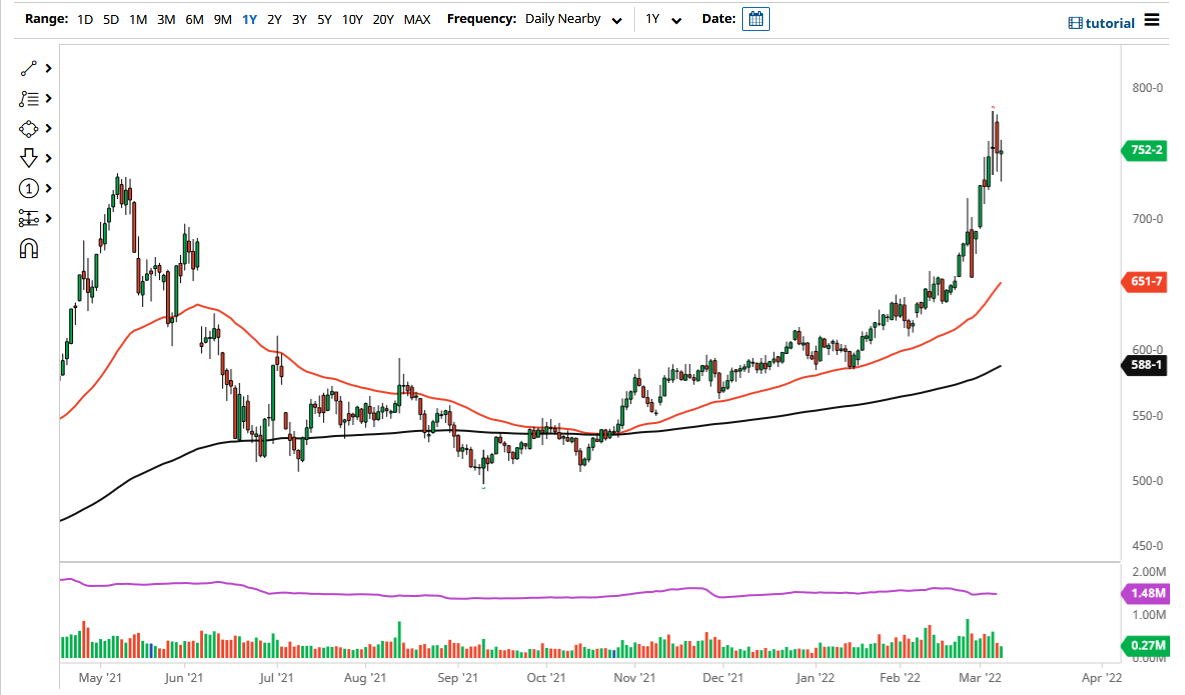This screenshot has height=695, width=1185.
Task: Expand the shapes tool submenu arrow
Action: click(48, 129)
